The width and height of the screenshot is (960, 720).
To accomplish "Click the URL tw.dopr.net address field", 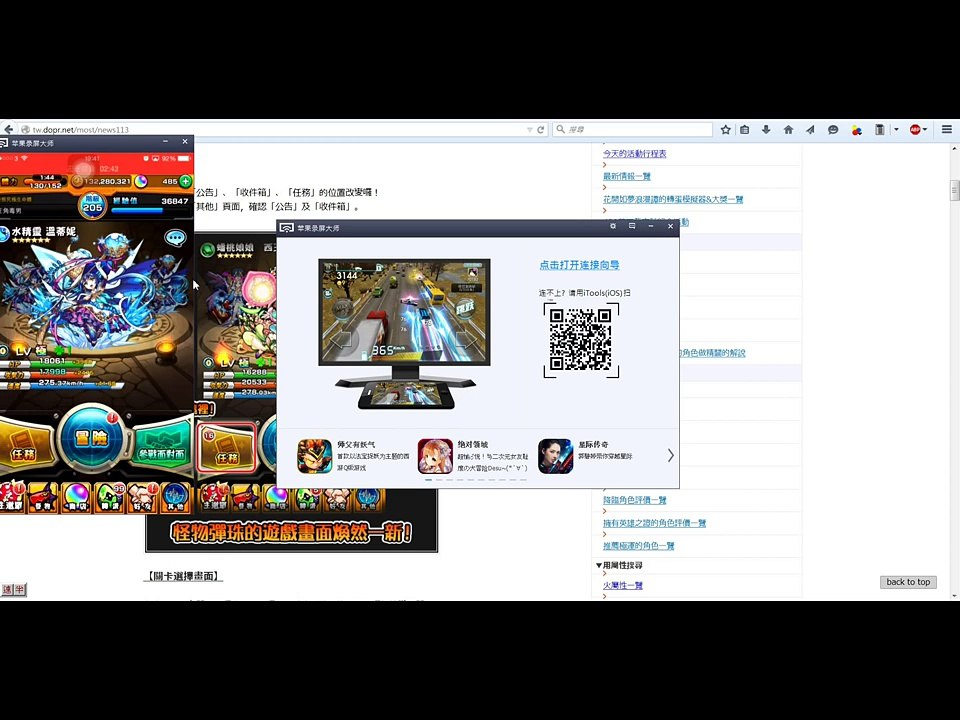I will coord(276,129).
